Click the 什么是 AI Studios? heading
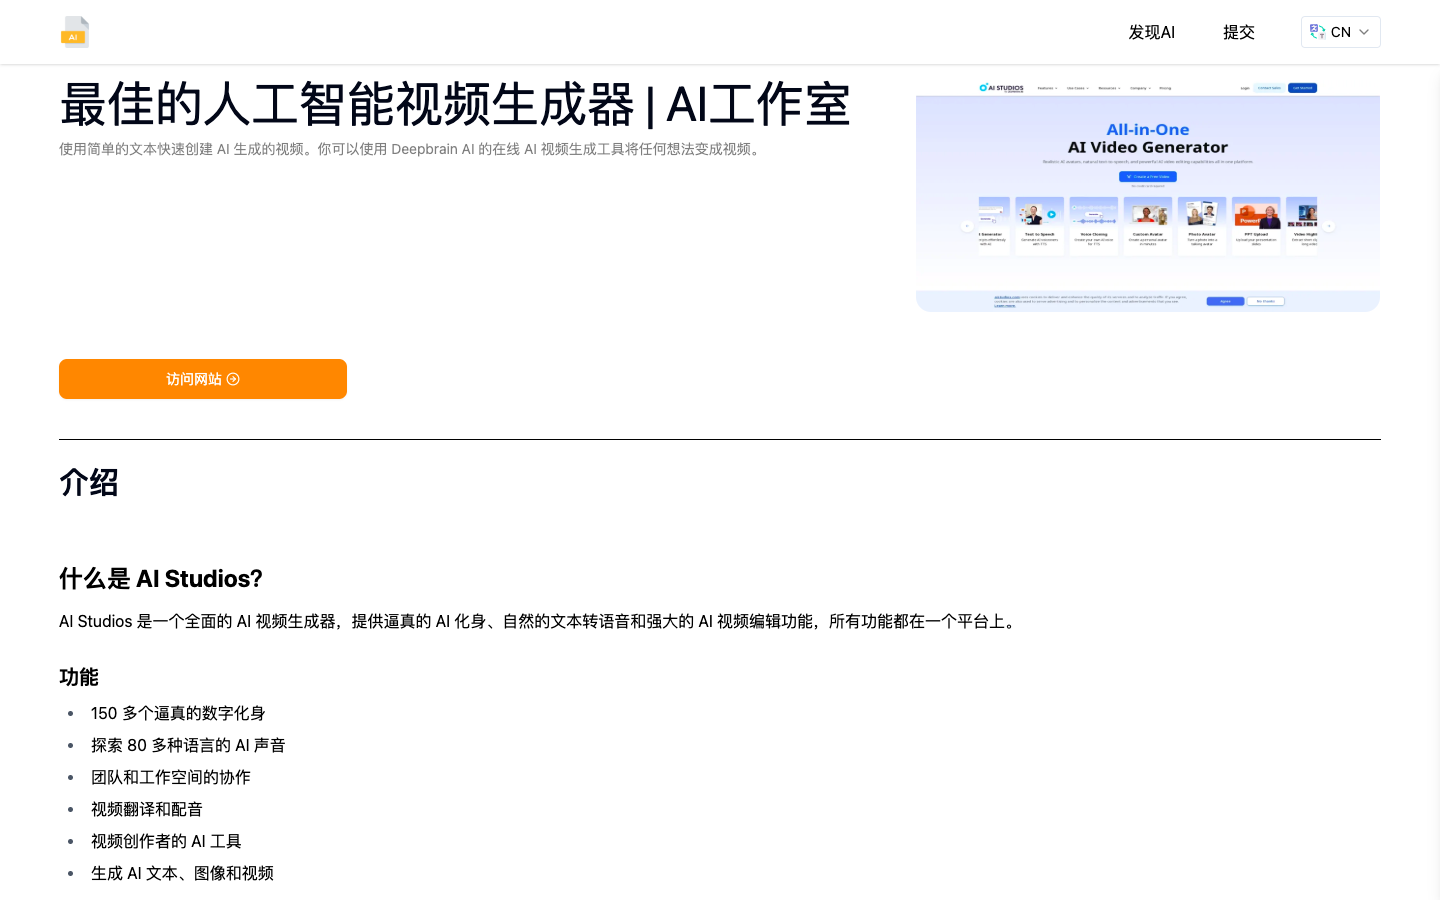Screen dimensions: 1440x900 tap(161, 579)
